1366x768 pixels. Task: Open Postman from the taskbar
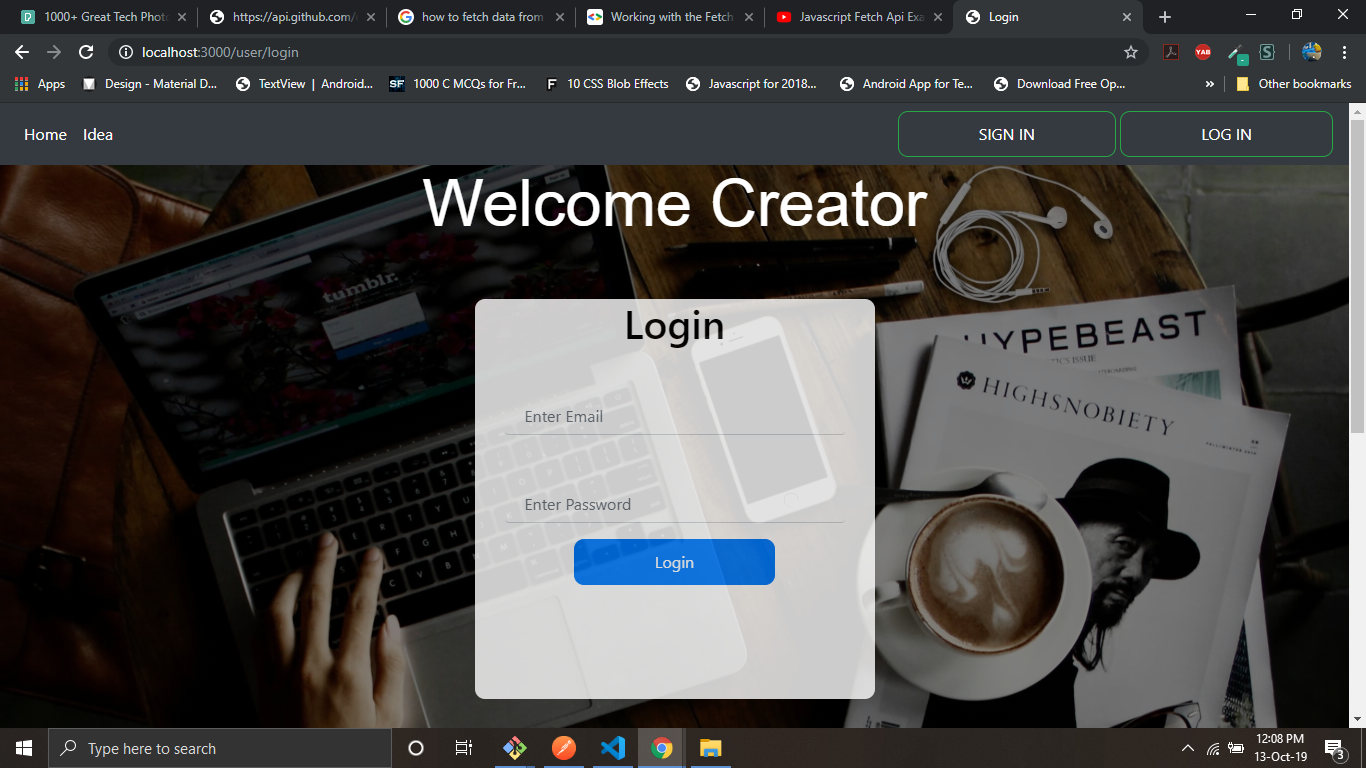click(564, 748)
